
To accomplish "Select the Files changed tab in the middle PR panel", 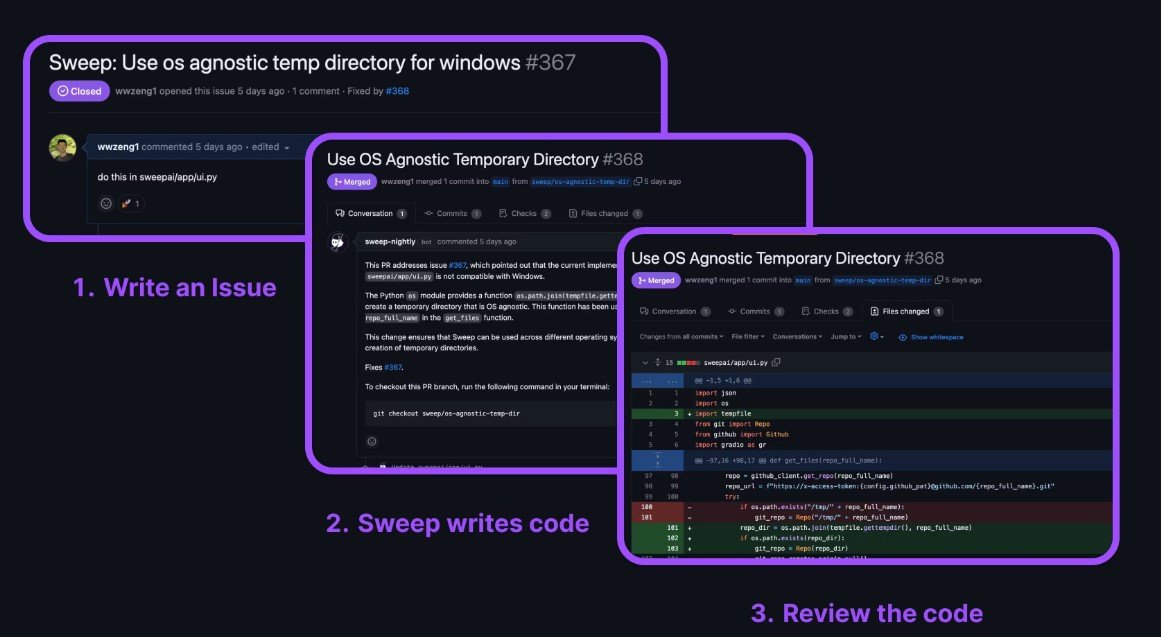I will (x=605, y=213).
